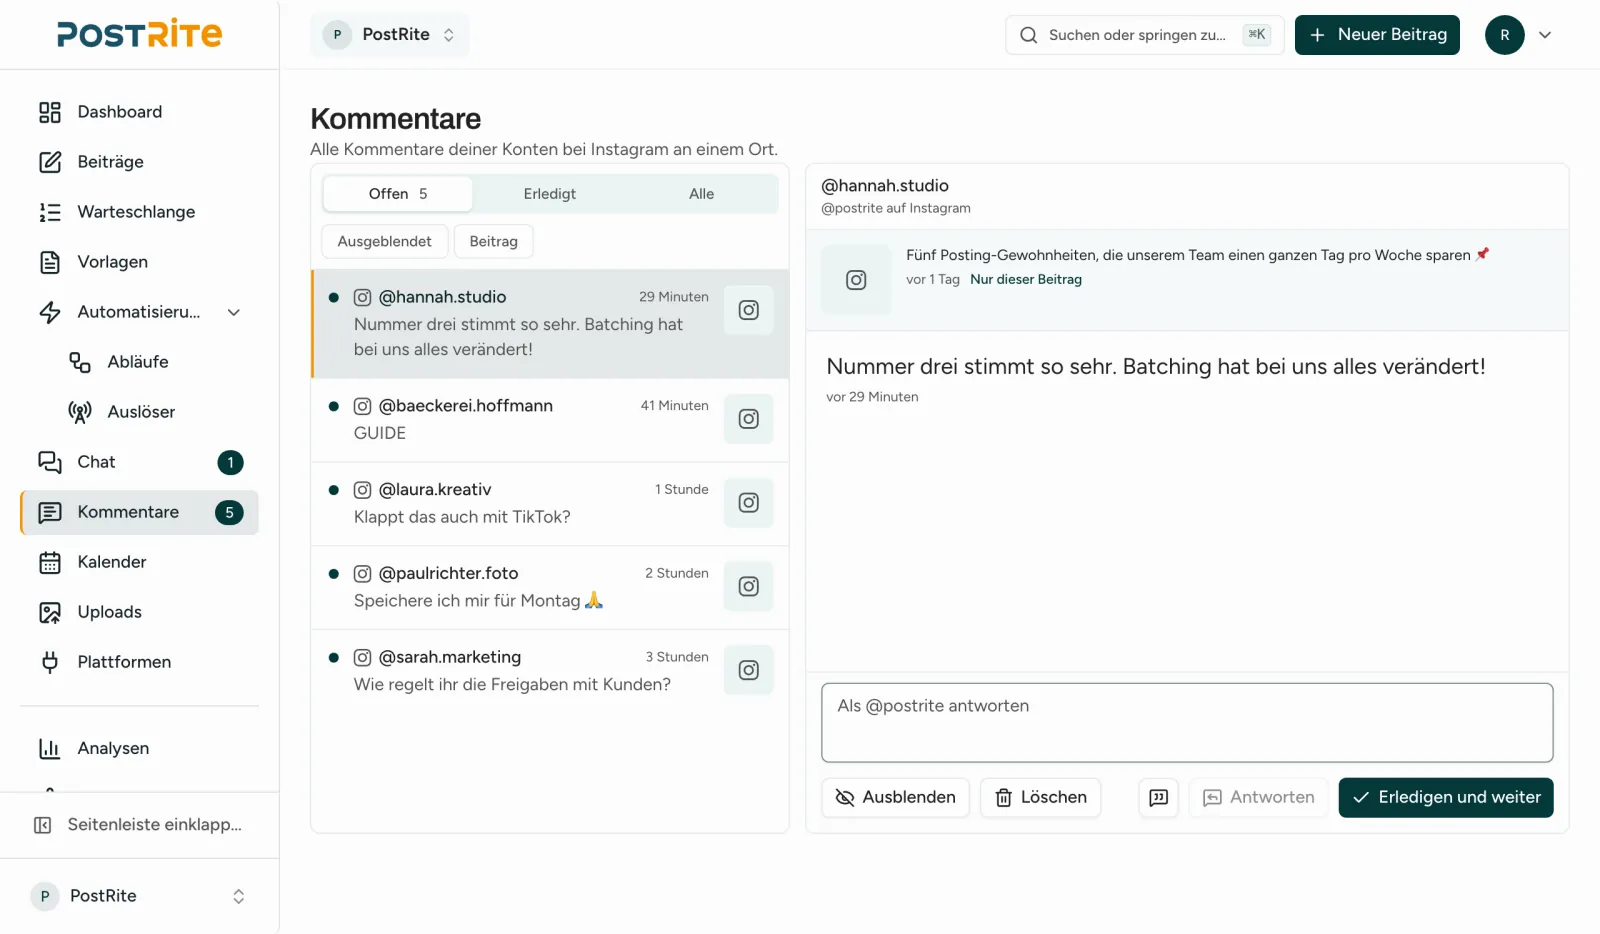Open Uploads page
Screen dimensions: 1600x934
coord(139,612)
